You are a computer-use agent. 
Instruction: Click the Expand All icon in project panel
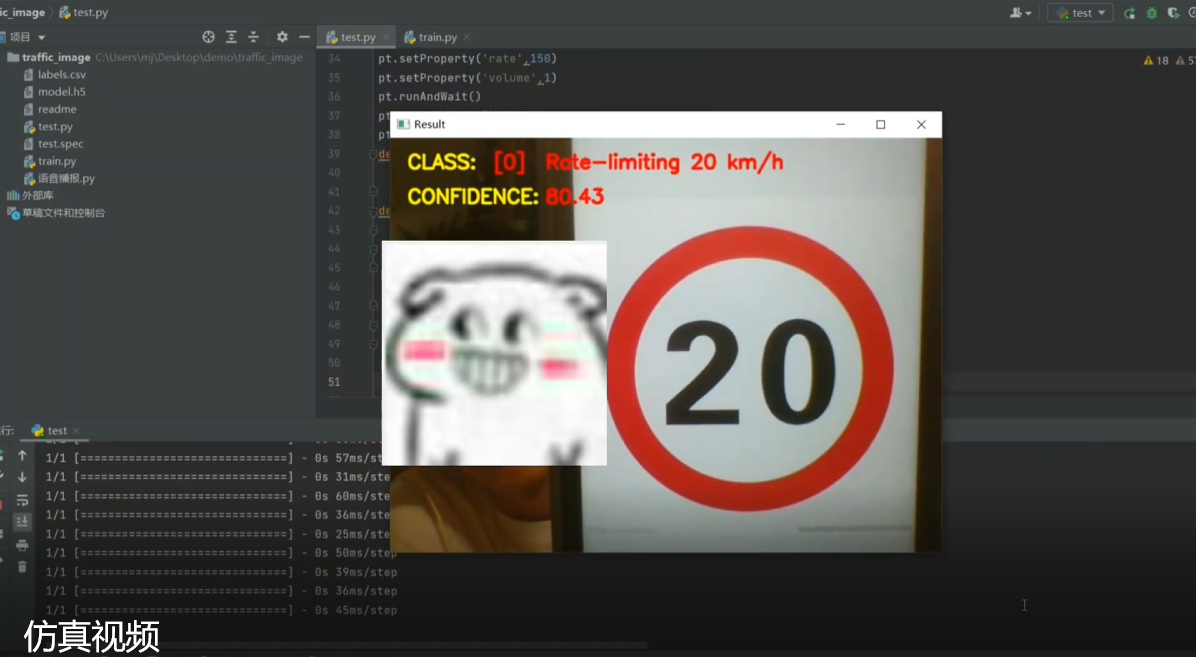(231, 37)
